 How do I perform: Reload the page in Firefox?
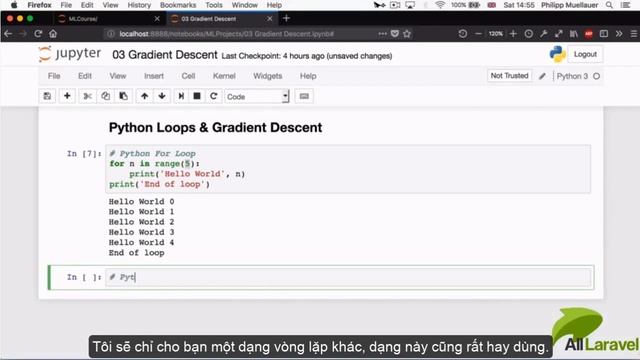tap(38, 34)
